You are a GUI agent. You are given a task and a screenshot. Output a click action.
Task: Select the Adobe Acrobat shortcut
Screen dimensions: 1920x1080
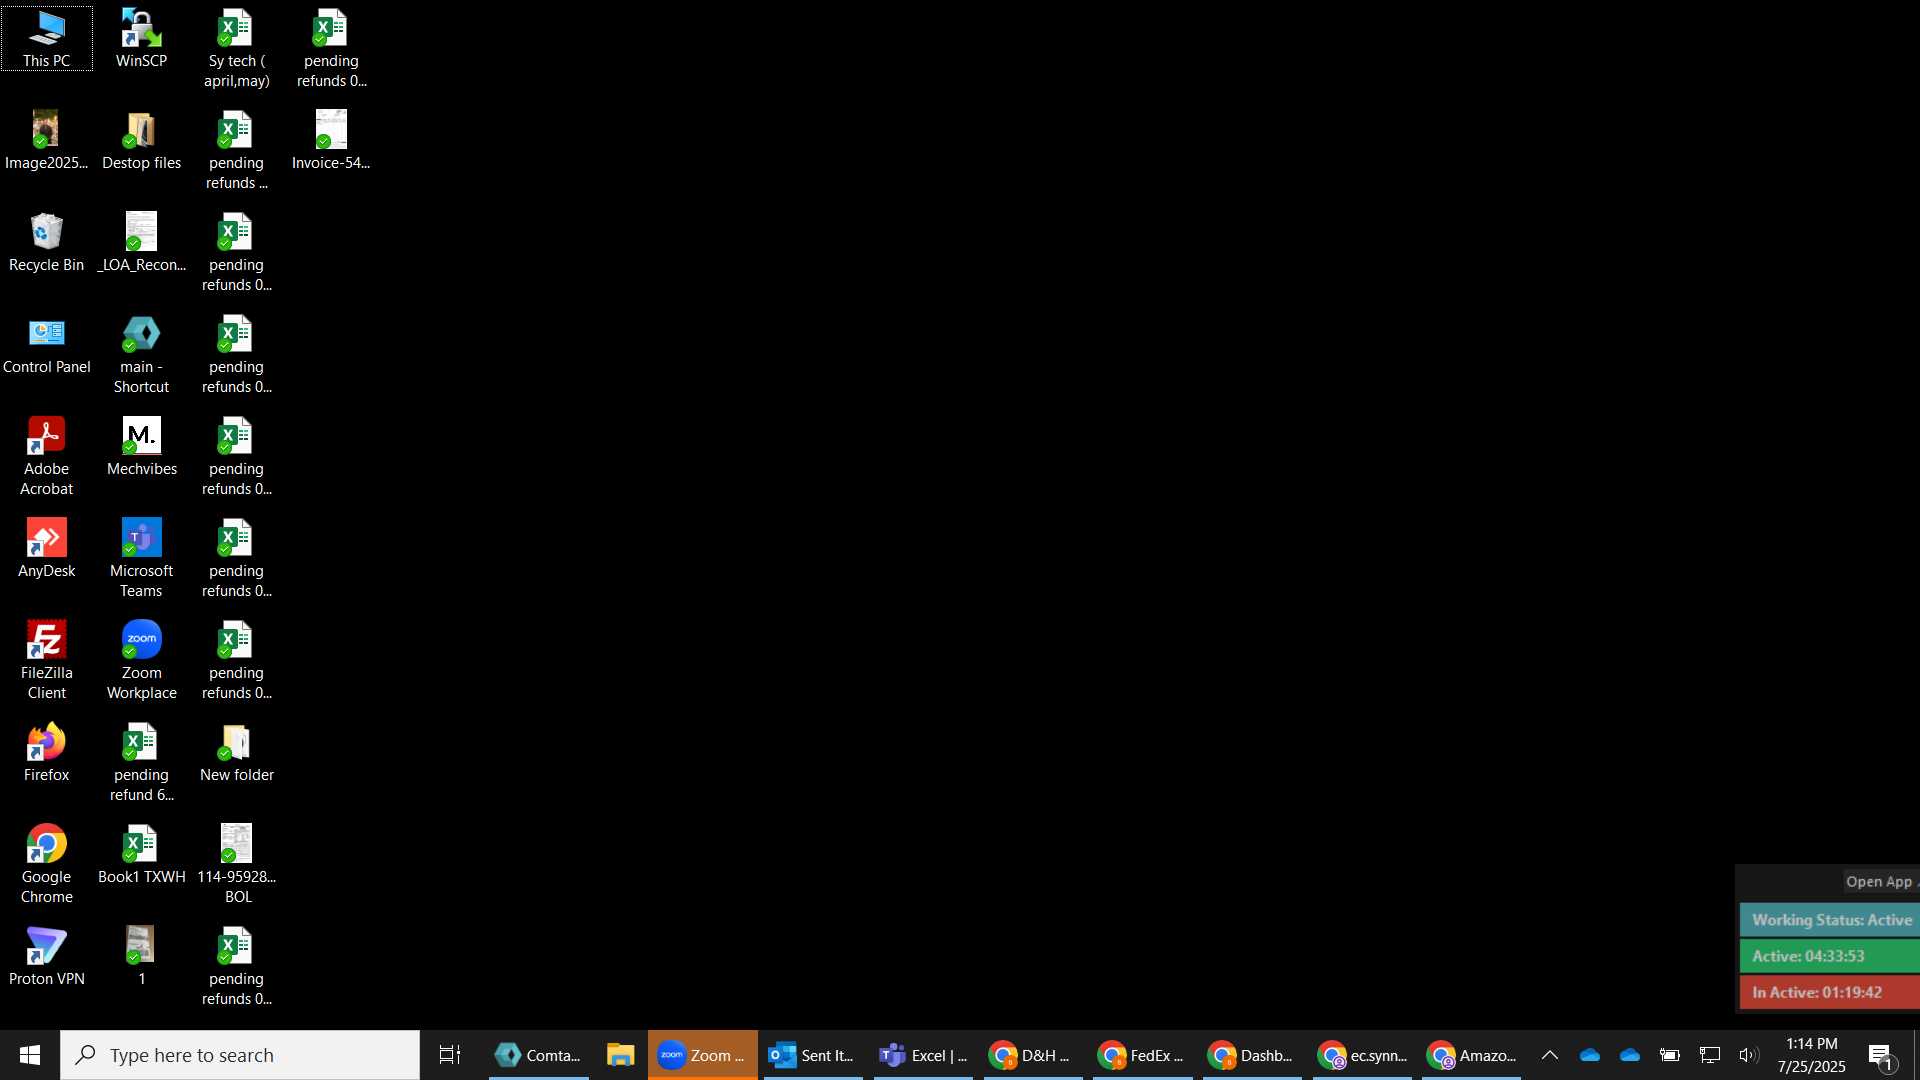point(47,457)
